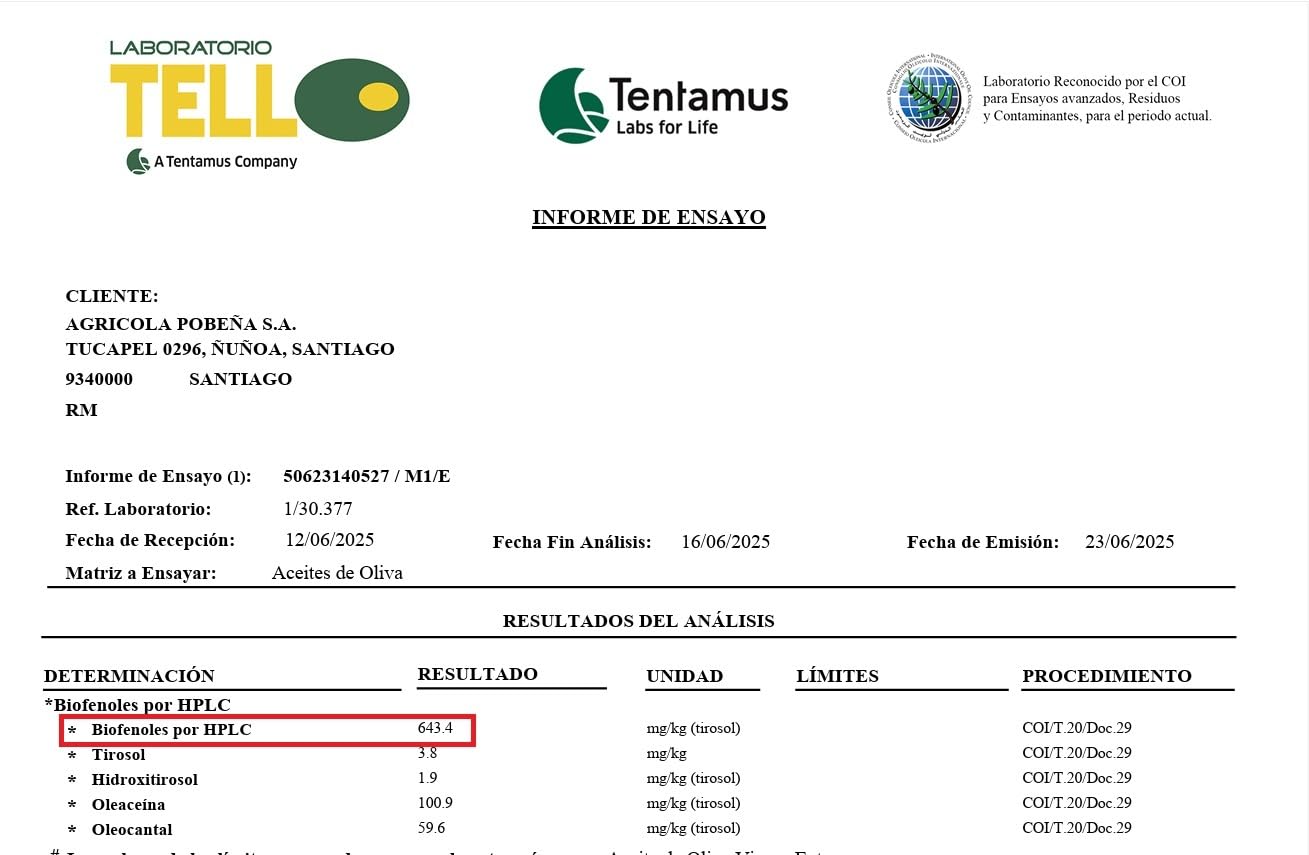Viewport: 1309px width, 855px height.
Task: Click the Tentamus Labs for Life logo
Action: tap(663, 105)
